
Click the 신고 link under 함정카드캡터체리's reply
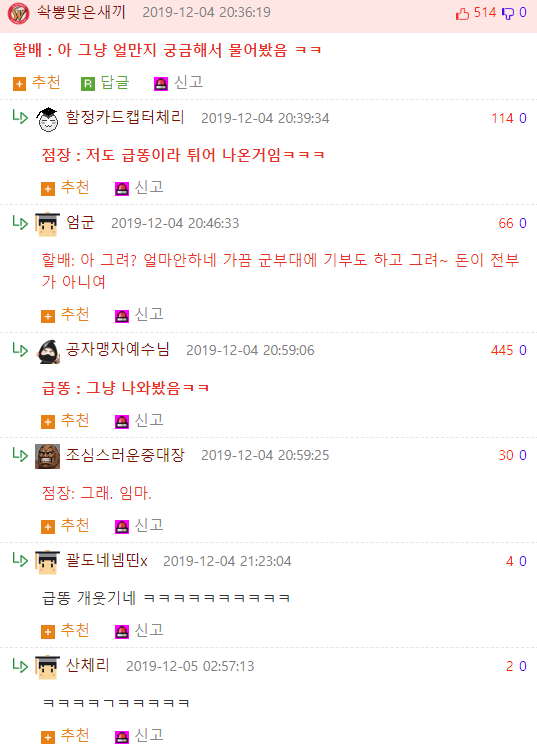(149, 188)
